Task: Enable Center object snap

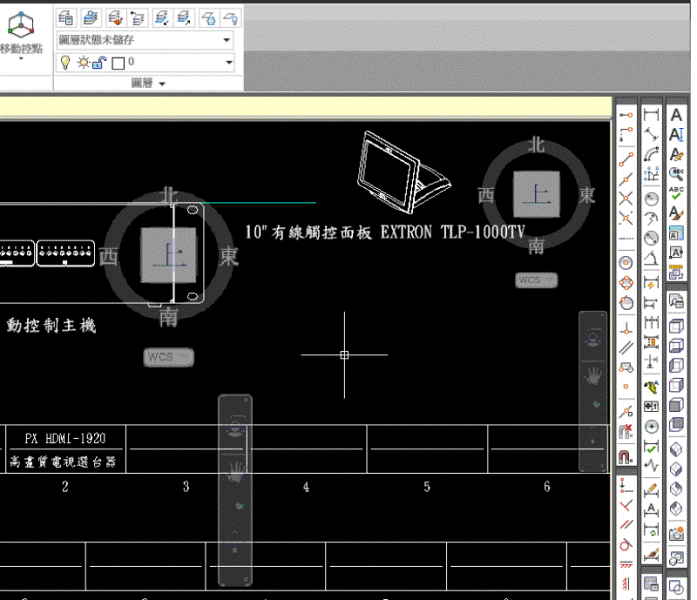Action: pos(626,263)
